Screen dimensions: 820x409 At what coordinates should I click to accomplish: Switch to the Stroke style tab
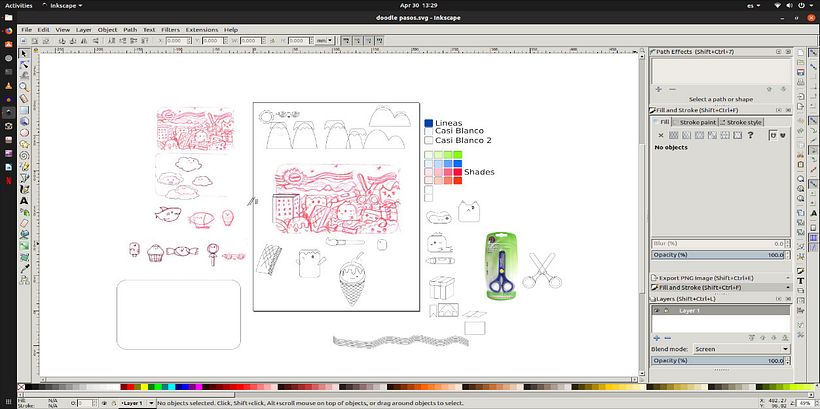coord(741,122)
